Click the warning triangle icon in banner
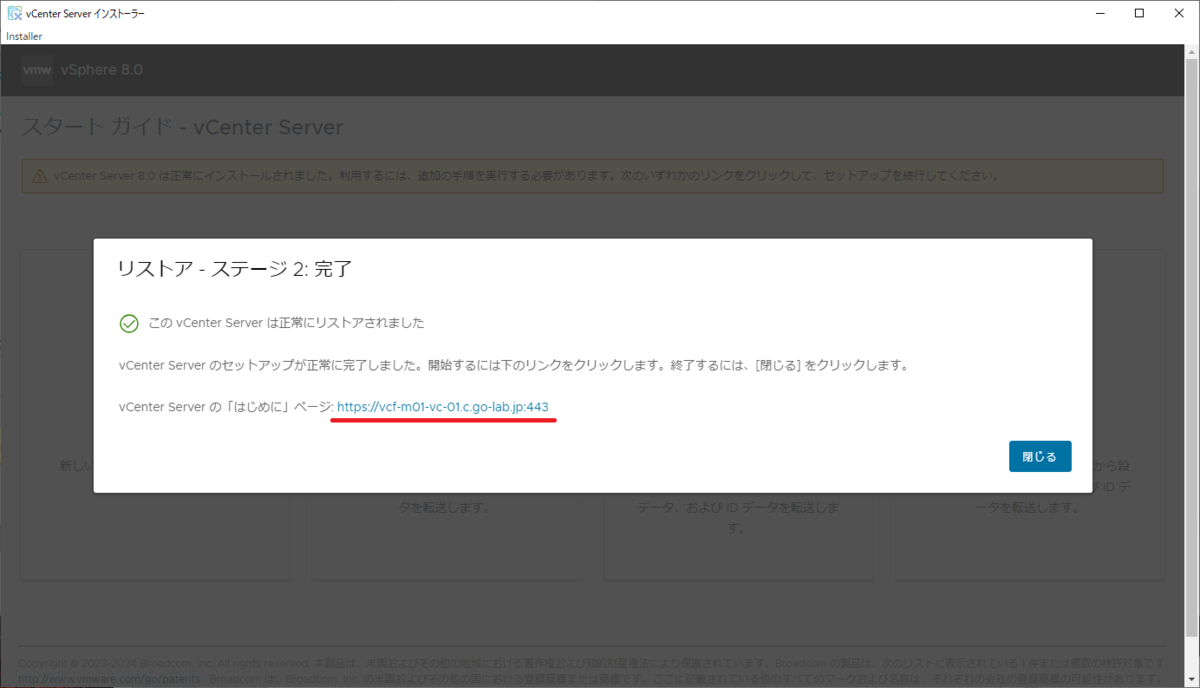This screenshot has height=688, width=1200. pyautogui.click(x=39, y=176)
